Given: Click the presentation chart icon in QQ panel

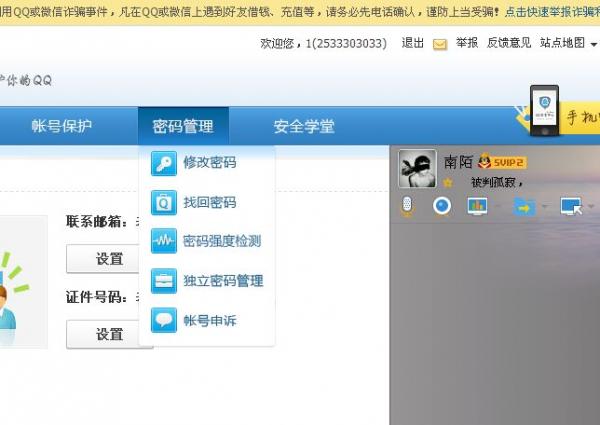Looking at the screenshot, I should (x=477, y=206).
